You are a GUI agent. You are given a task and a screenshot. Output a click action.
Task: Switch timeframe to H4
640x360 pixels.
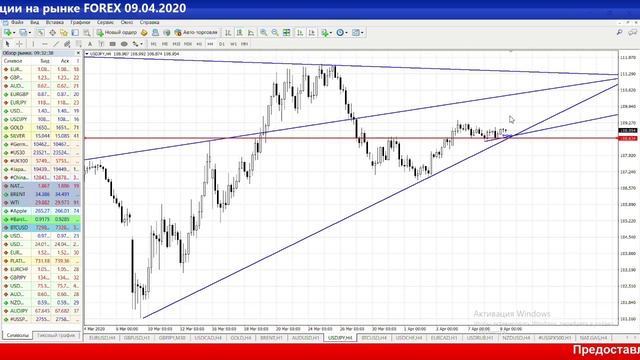point(211,44)
